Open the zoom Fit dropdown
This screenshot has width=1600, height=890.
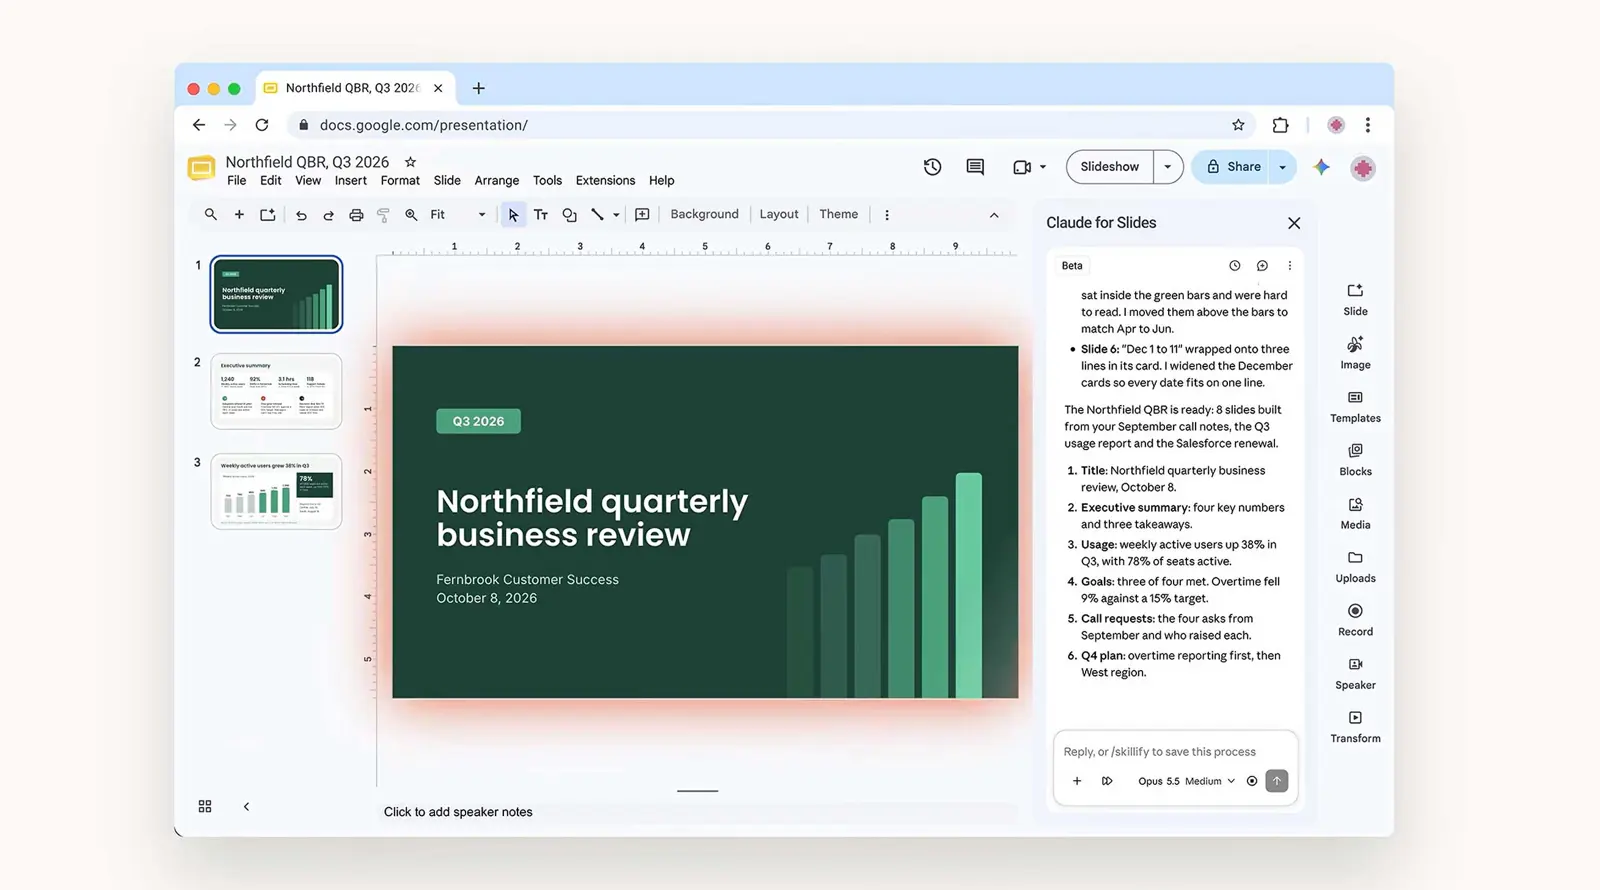click(x=458, y=215)
